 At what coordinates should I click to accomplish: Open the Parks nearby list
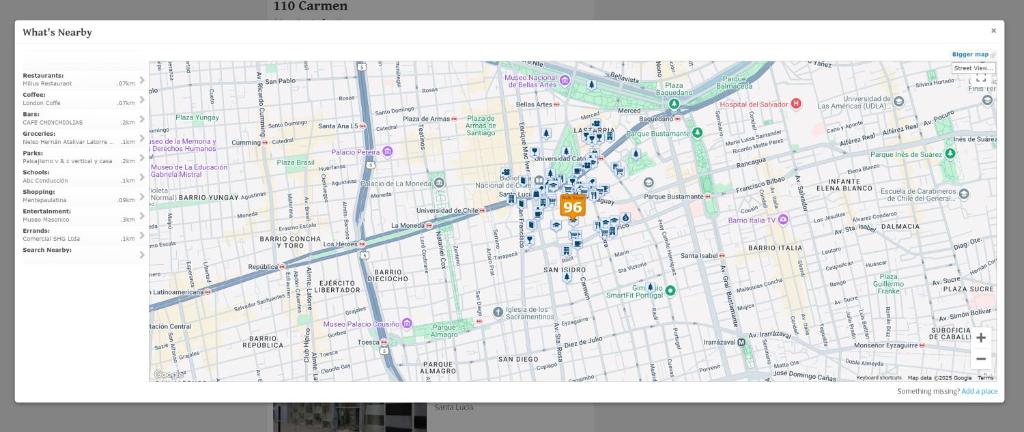(142, 157)
